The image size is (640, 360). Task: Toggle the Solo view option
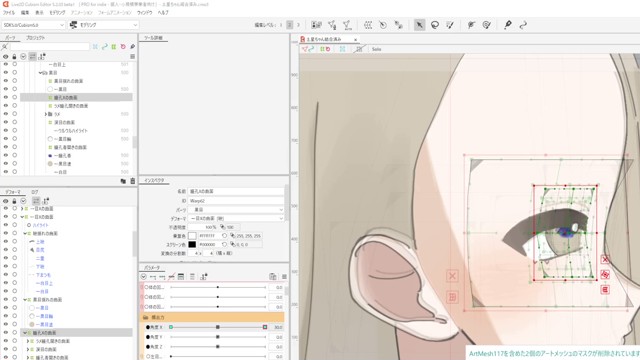376,49
